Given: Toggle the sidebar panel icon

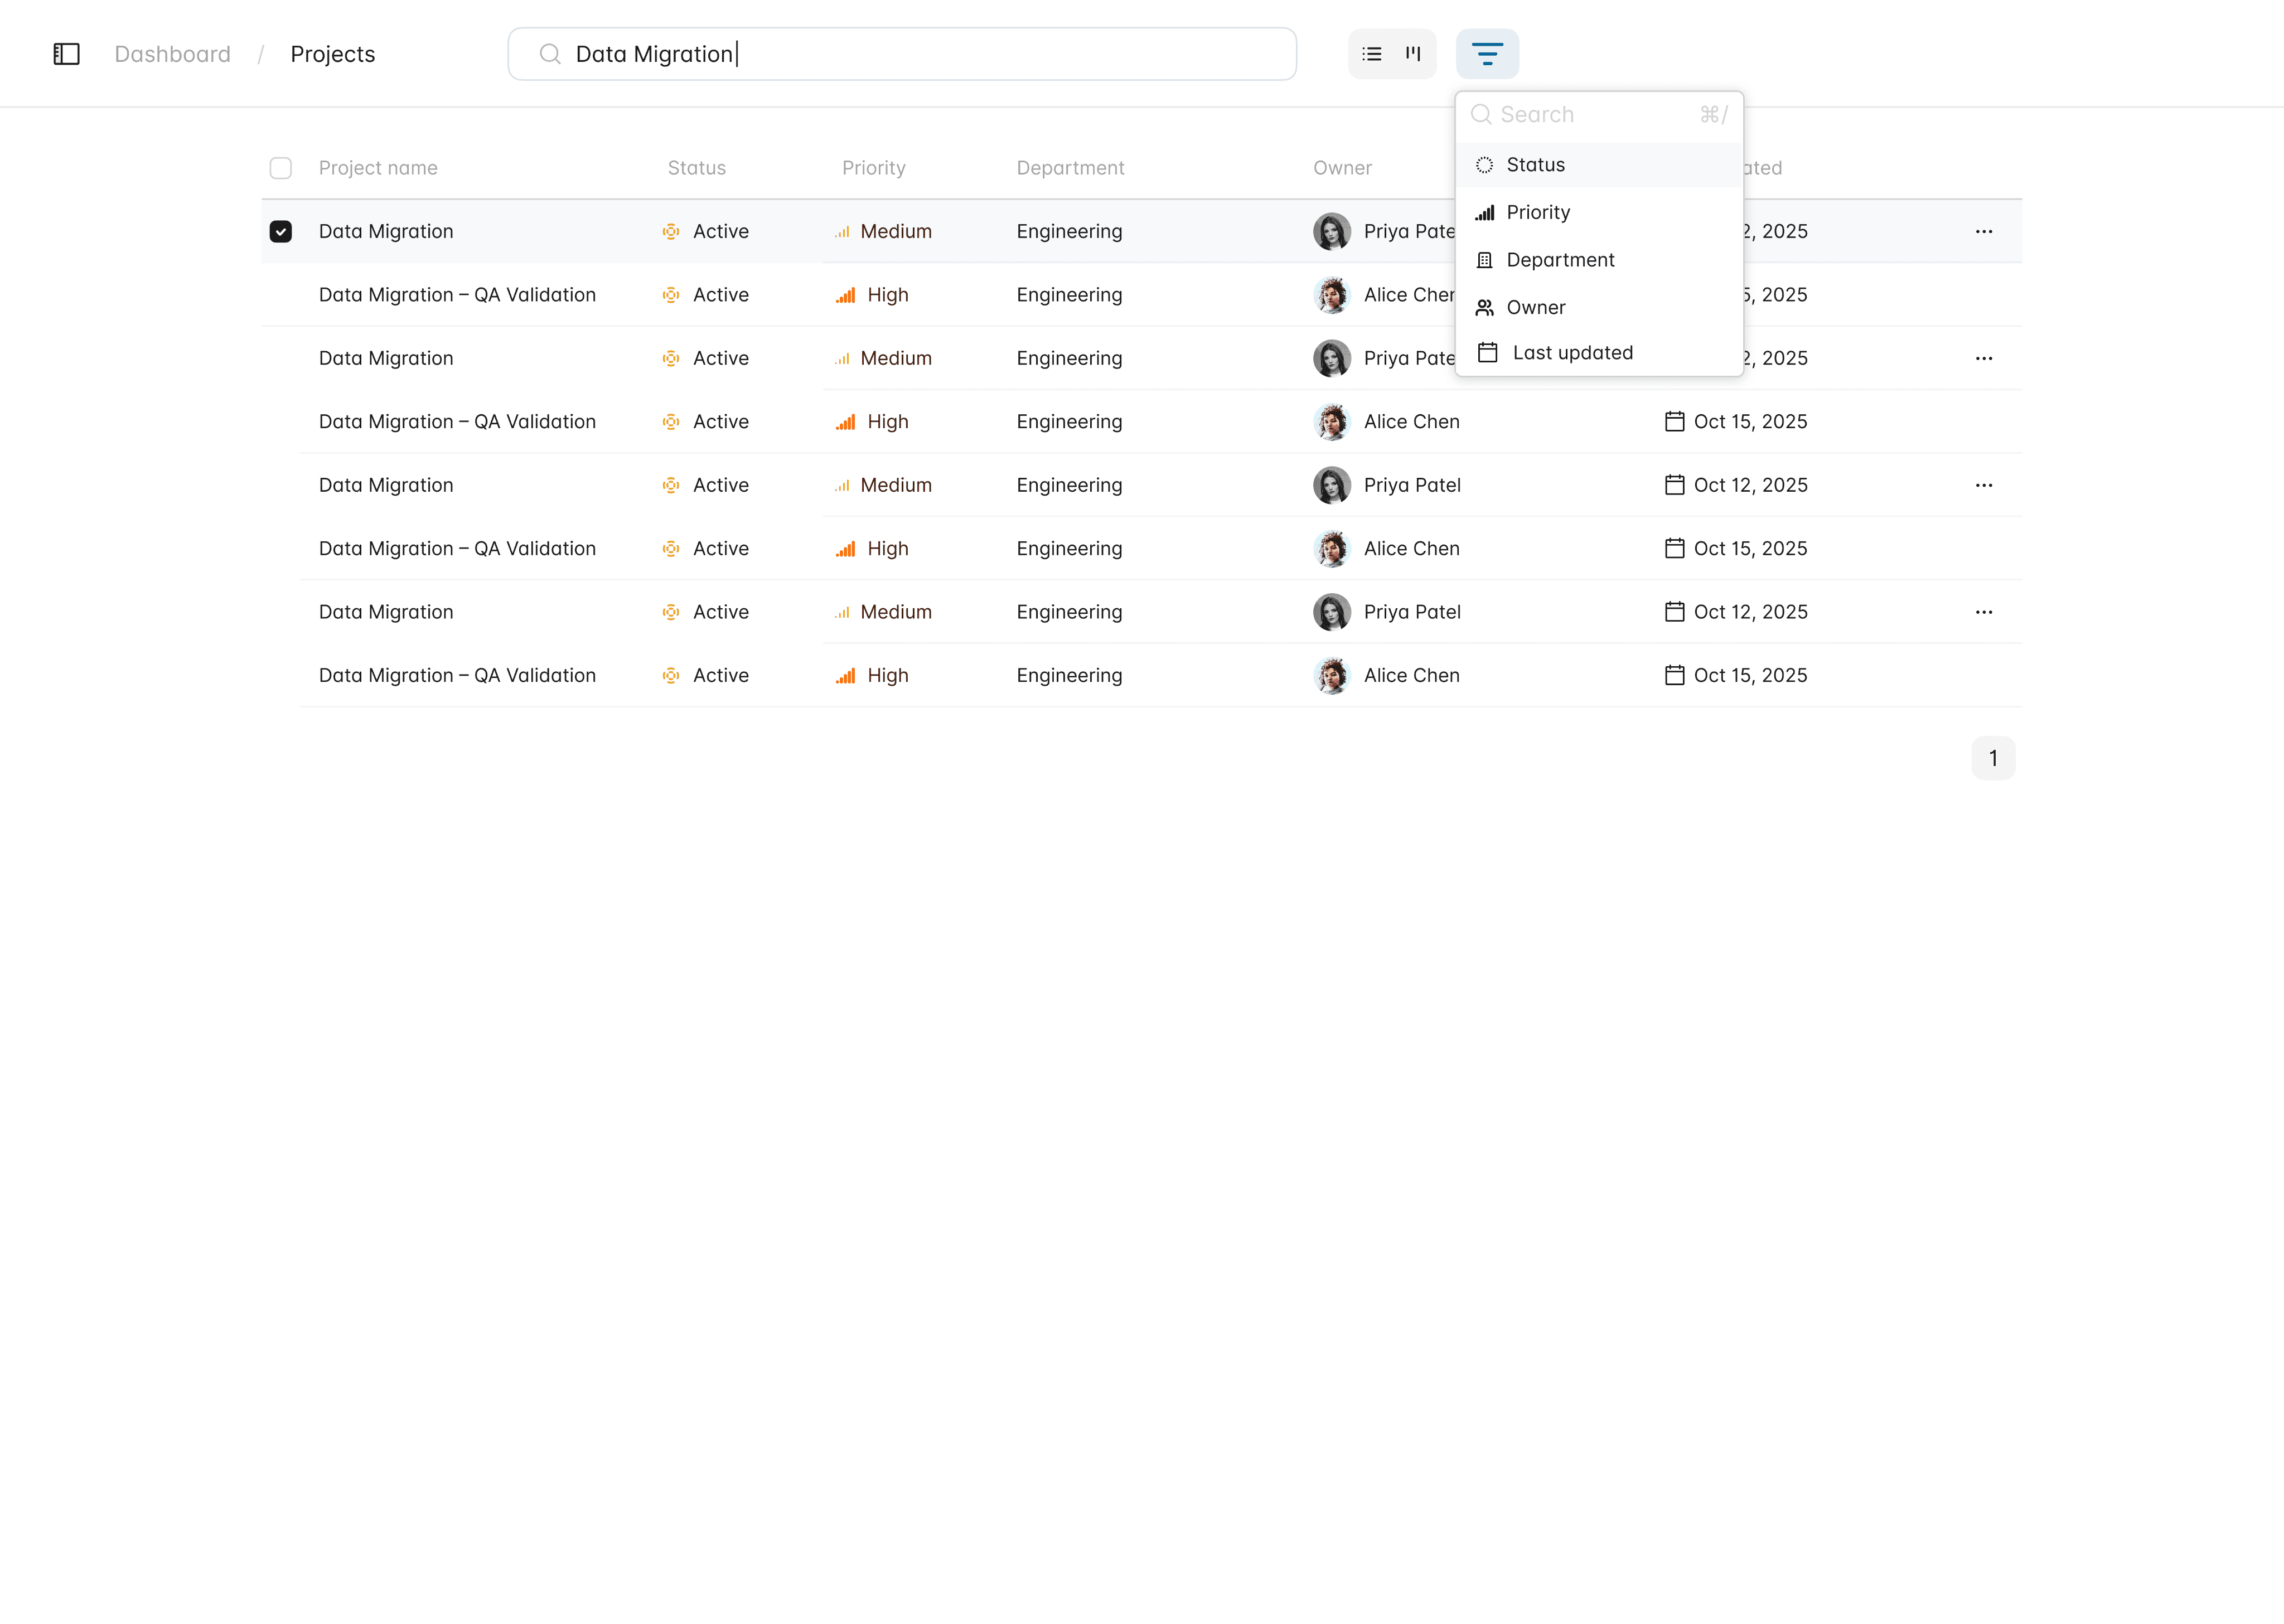Looking at the screenshot, I should click(66, 54).
